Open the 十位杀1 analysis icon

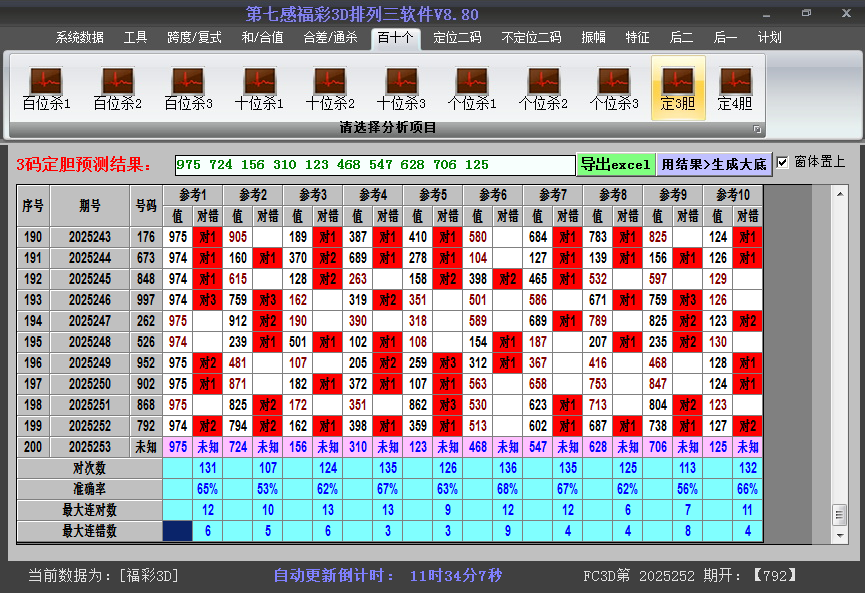coord(259,88)
